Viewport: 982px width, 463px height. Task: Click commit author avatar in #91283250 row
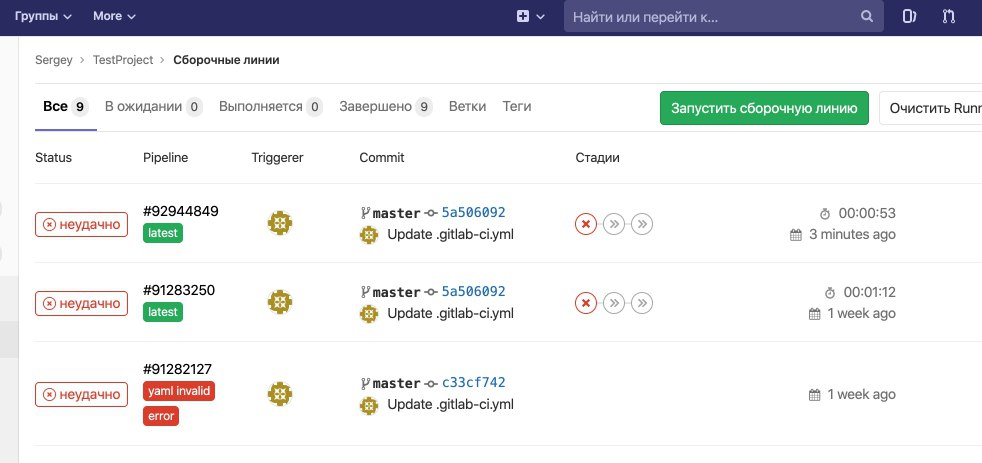[369, 314]
